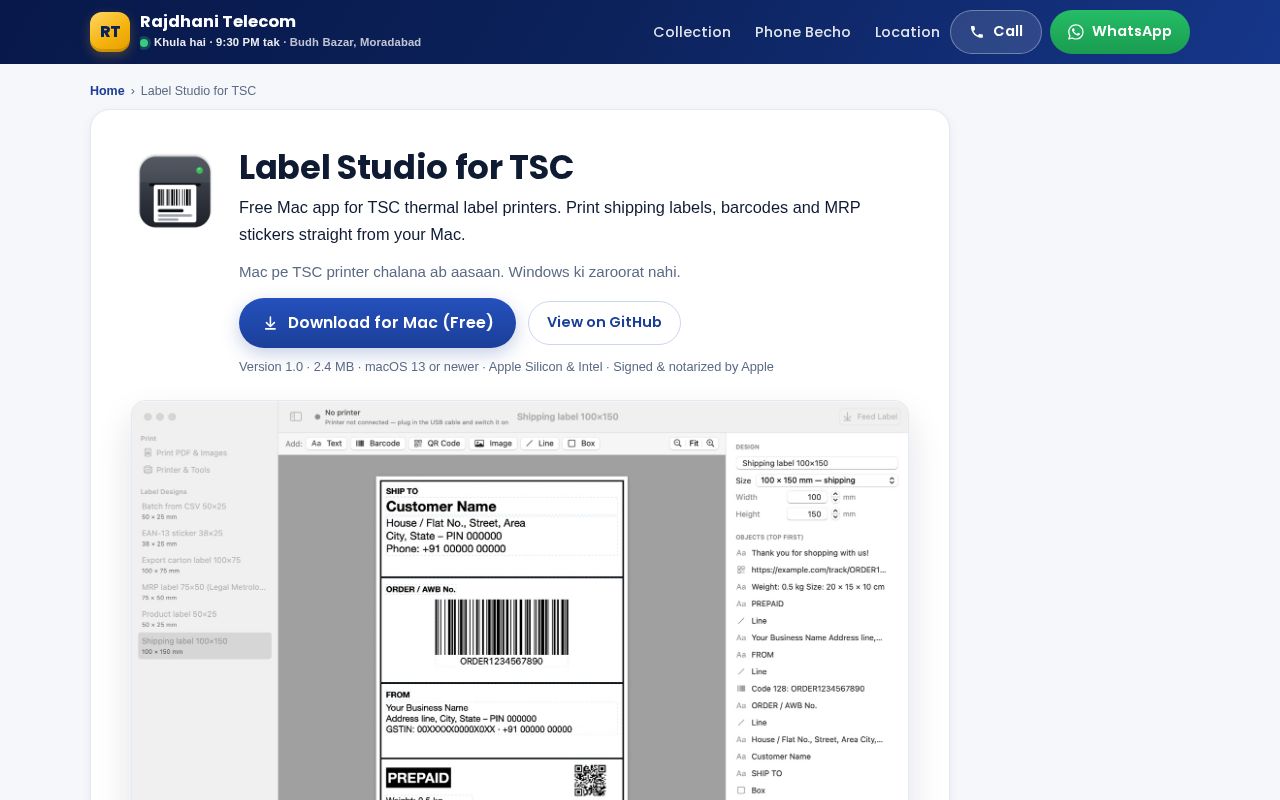Click the Label Studio printer app icon

point(175,191)
